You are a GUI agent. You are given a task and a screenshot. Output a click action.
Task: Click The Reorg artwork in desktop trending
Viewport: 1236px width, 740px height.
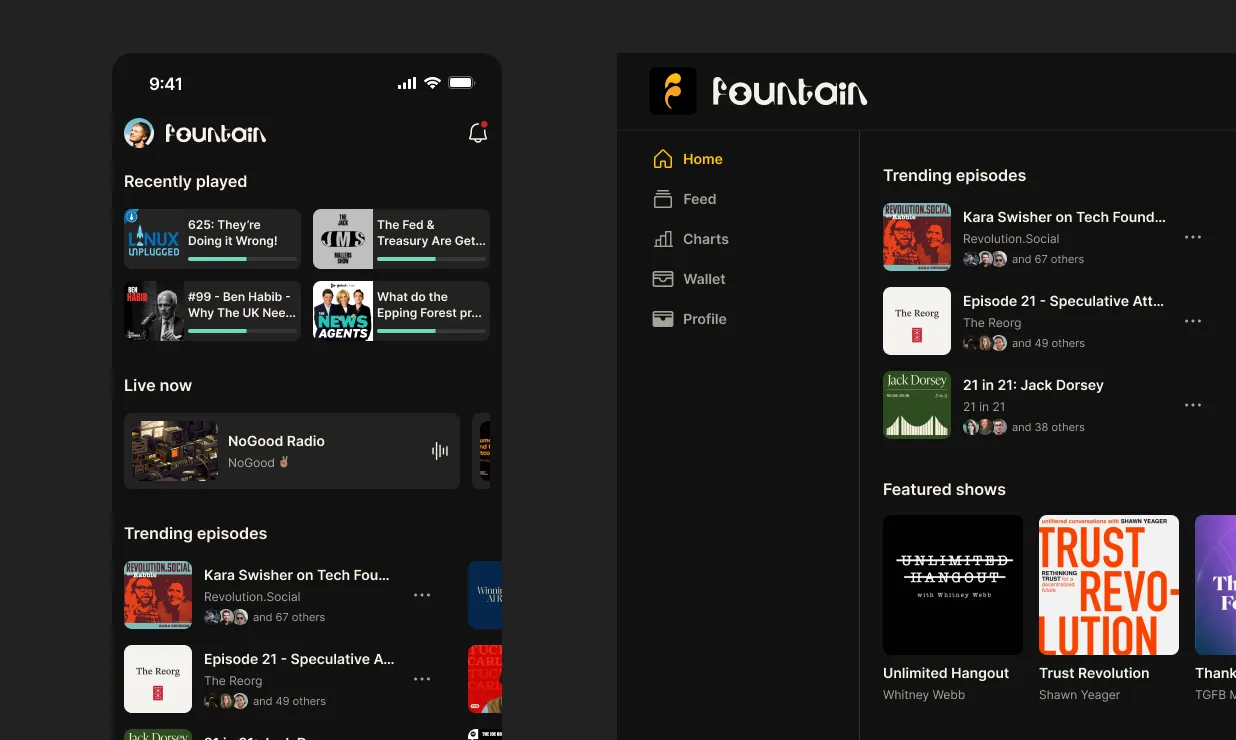(x=917, y=321)
